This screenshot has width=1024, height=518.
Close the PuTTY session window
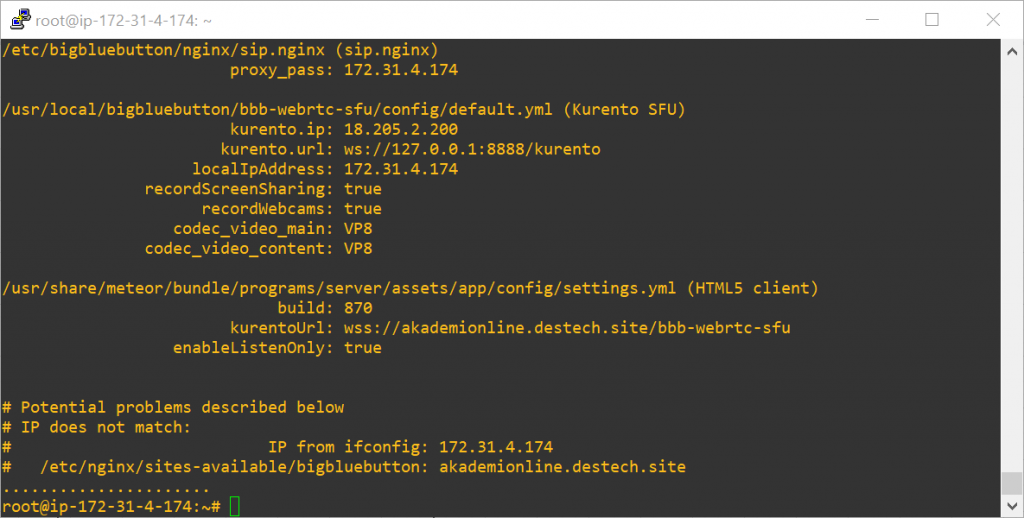coord(993,20)
